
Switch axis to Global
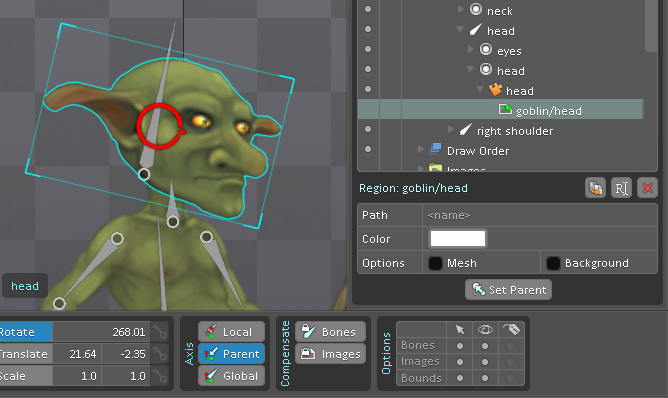tap(231, 376)
